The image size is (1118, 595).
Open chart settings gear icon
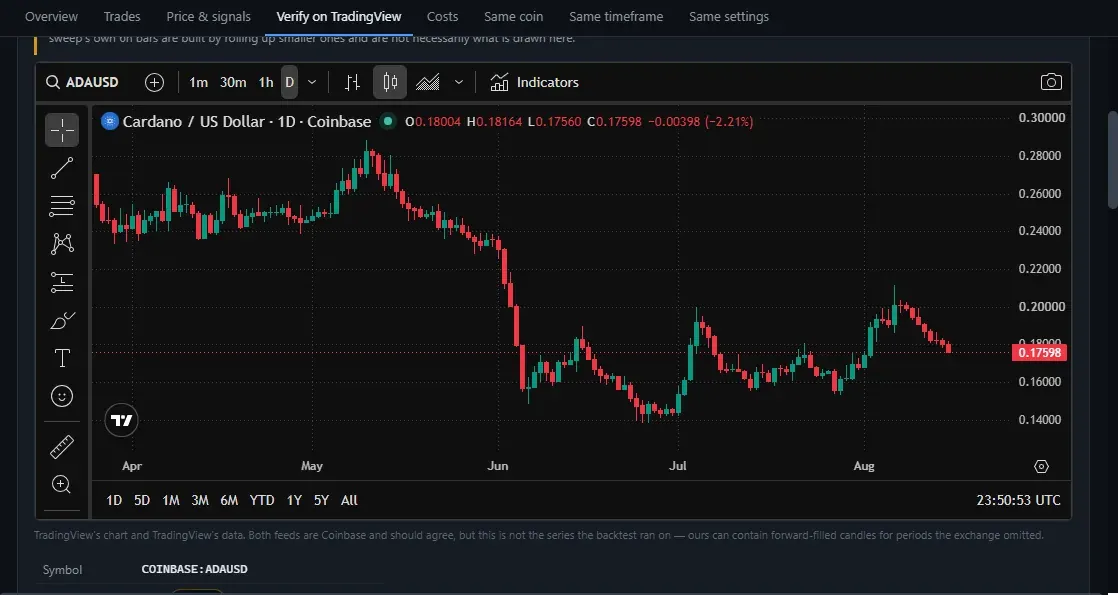(x=1041, y=467)
